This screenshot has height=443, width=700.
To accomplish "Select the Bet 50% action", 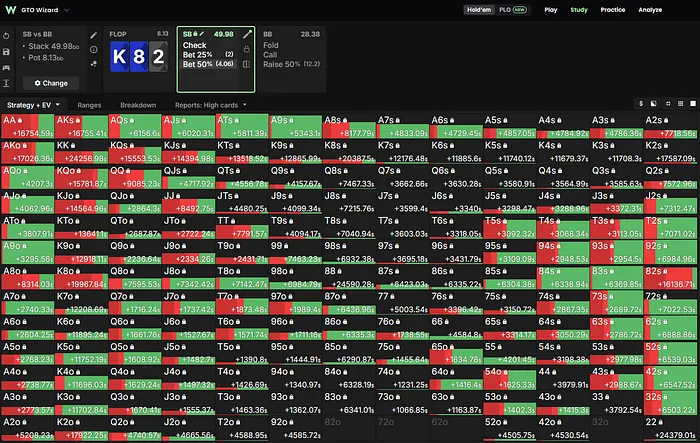I will pos(208,64).
